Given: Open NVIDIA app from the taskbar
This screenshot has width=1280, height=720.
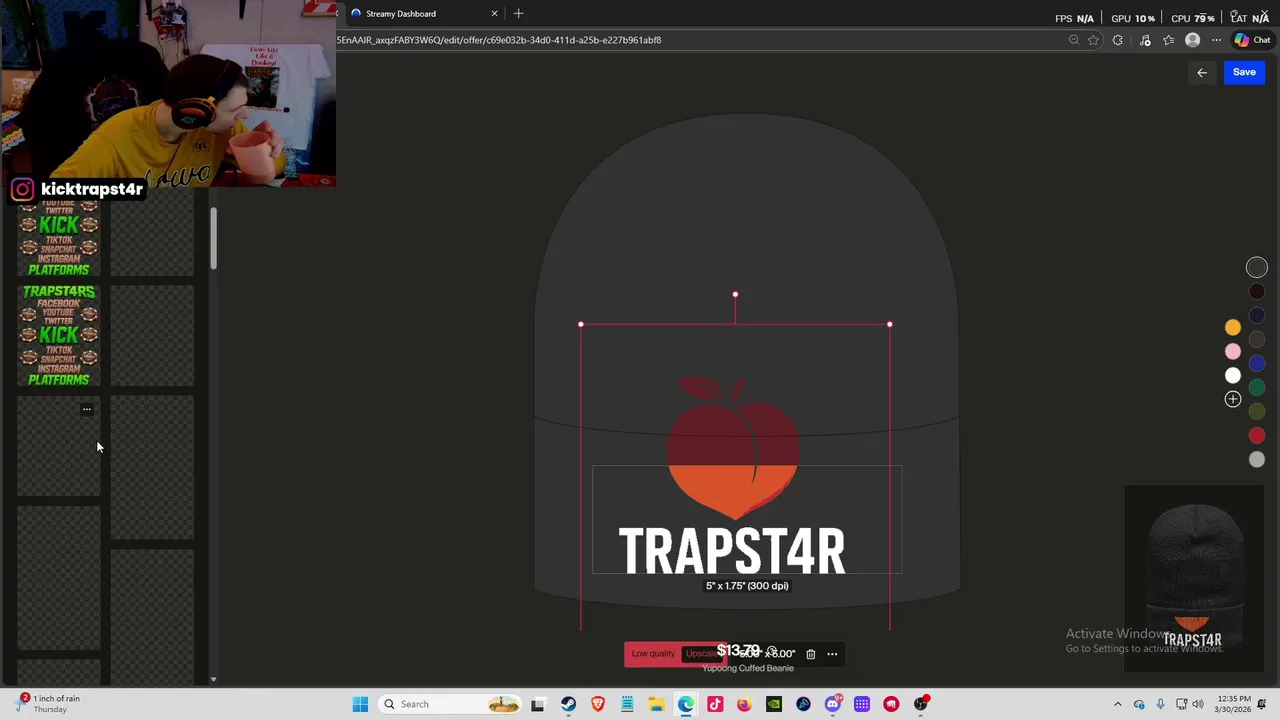Looking at the screenshot, I should (774, 704).
